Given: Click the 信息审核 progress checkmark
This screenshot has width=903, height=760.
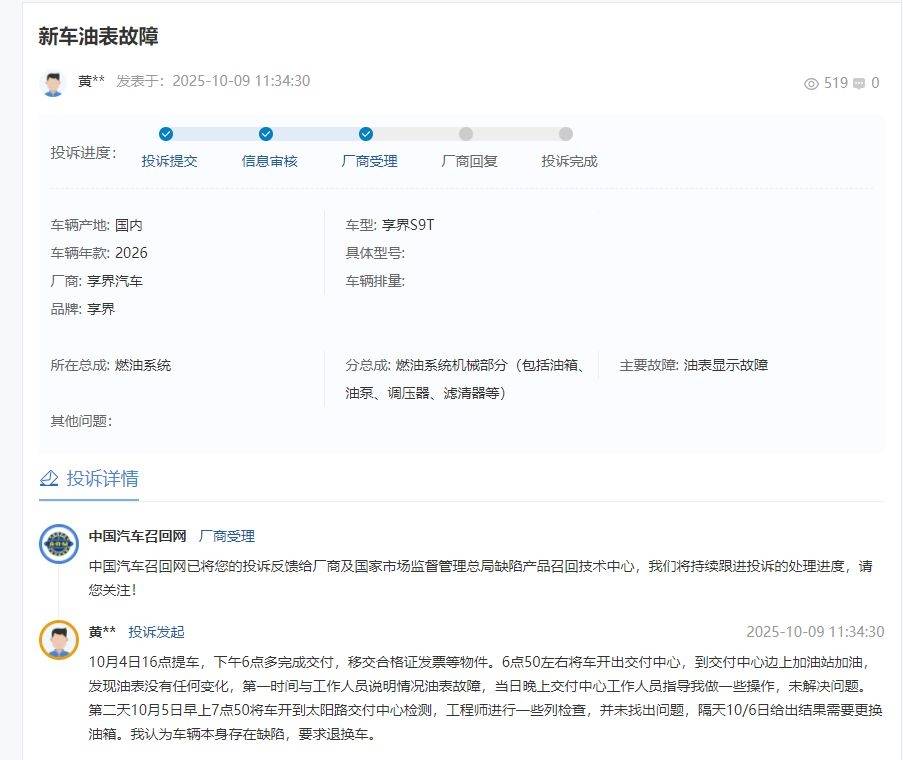Looking at the screenshot, I should [266, 134].
